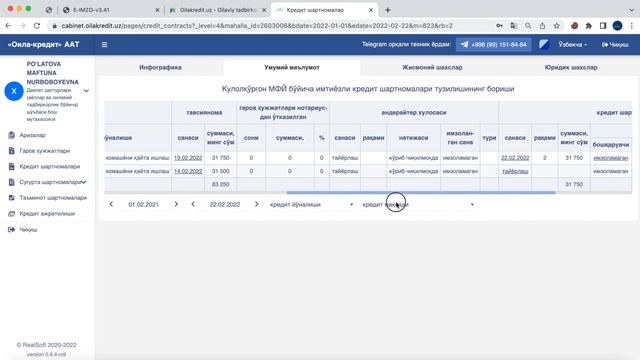This screenshot has width=640, height=360.
Task: Open the 22.02.2022 contract date link
Action: [x=515, y=158]
